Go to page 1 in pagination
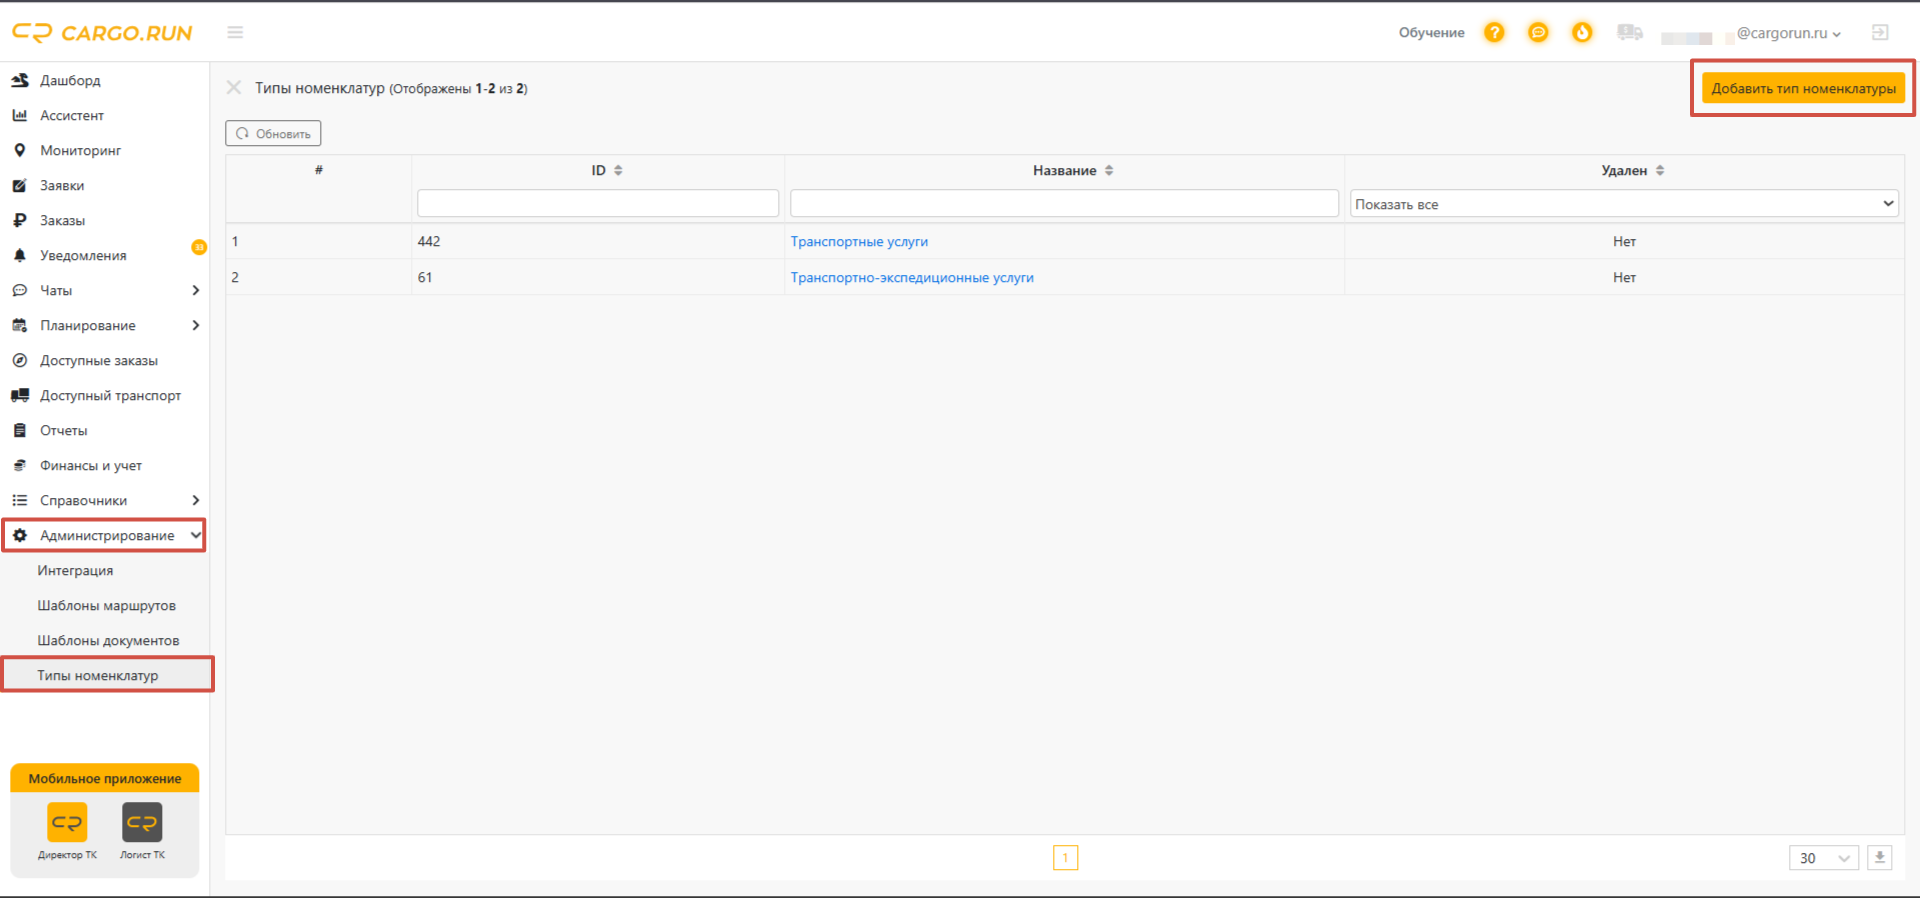This screenshot has width=1920, height=898. coord(1065,857)
